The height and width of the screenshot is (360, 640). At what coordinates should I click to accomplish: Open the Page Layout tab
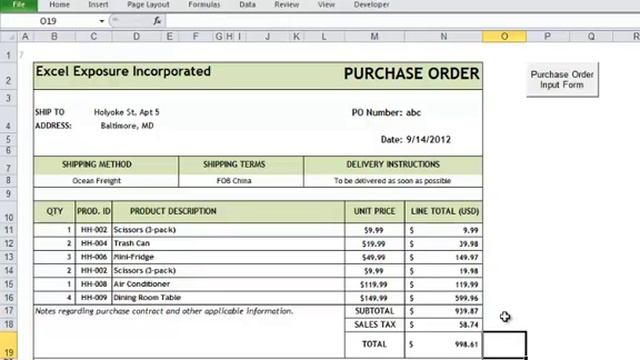[148, 5]
